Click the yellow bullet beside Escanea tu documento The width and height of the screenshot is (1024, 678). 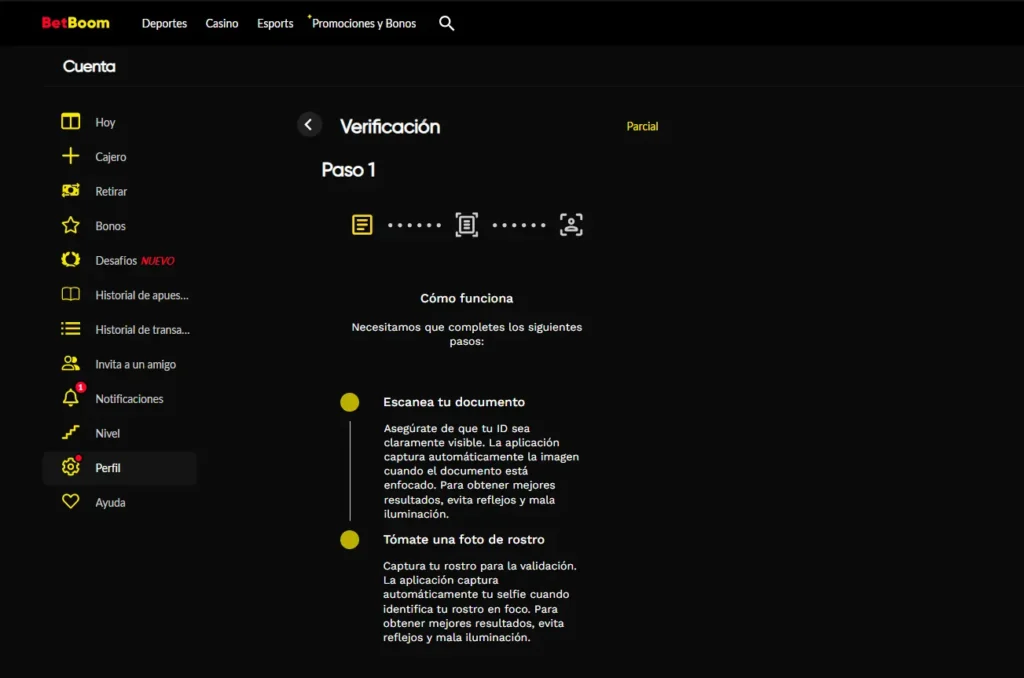[x=349, y=402]
